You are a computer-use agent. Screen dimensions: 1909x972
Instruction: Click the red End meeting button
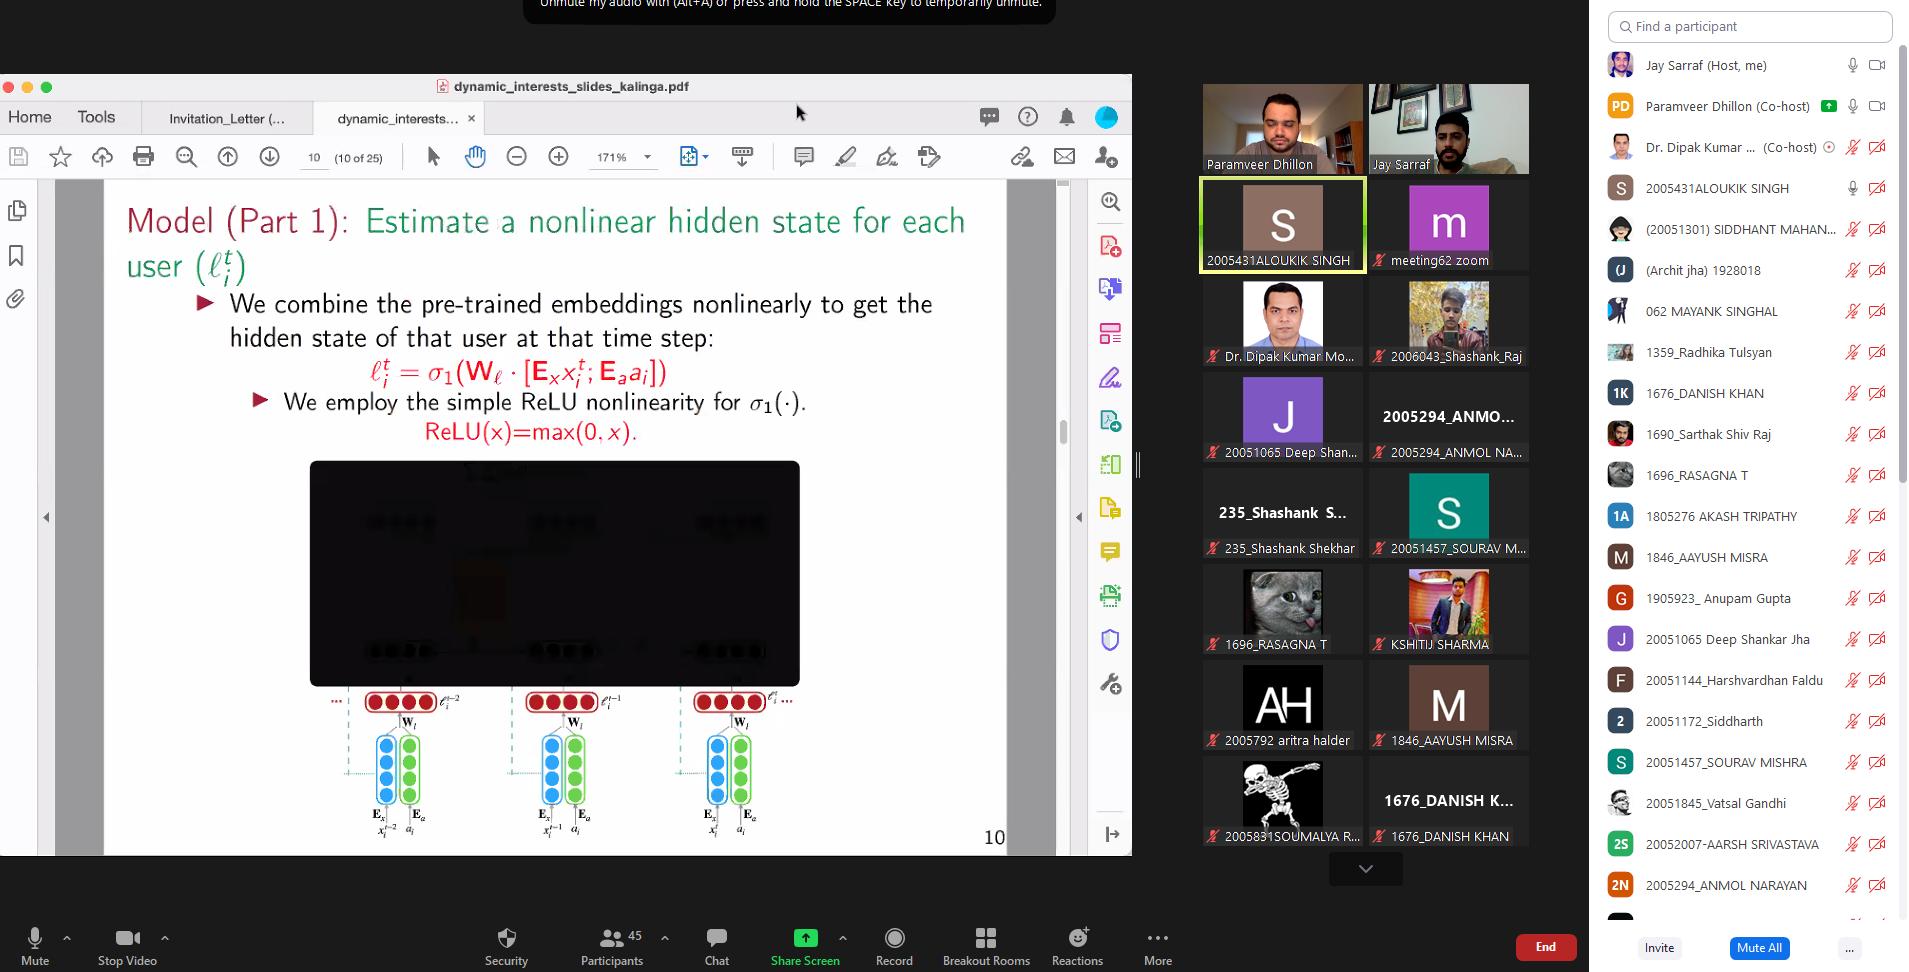1545,947
